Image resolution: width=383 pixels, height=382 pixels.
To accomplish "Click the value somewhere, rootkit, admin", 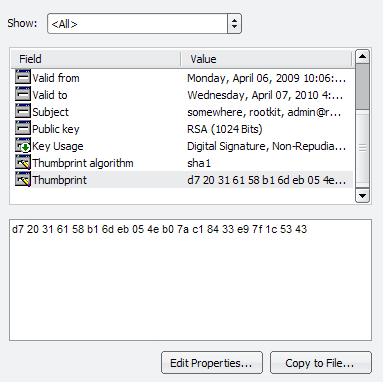I will click(x=264, y=112).
